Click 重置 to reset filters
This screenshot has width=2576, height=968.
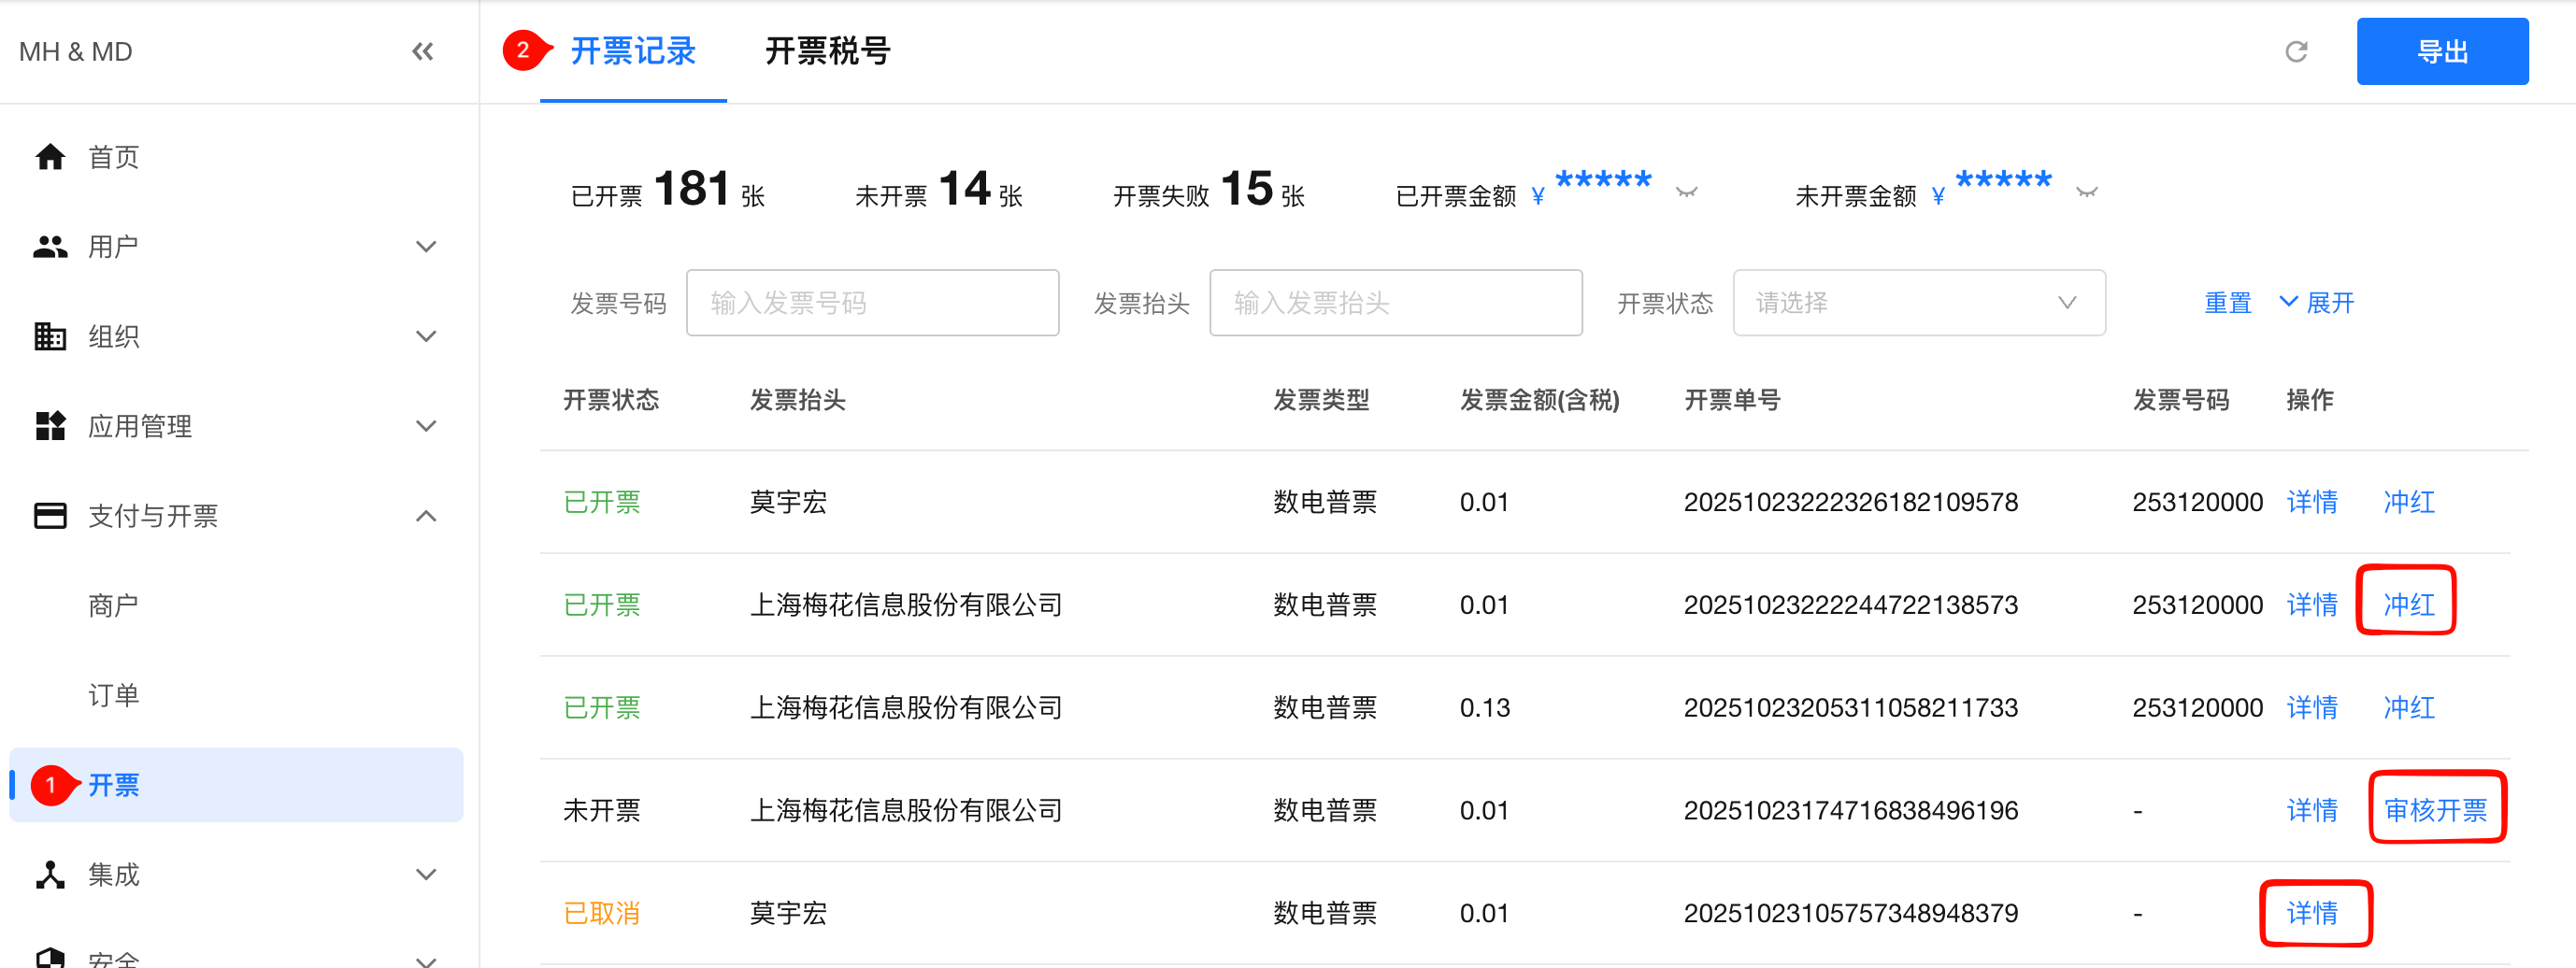(x=2227, y=303)
